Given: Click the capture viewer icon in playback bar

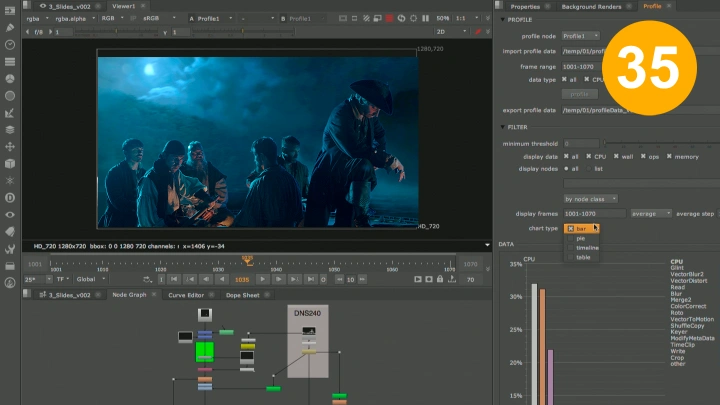Looking at the screenshot, I should click(429, 279).
